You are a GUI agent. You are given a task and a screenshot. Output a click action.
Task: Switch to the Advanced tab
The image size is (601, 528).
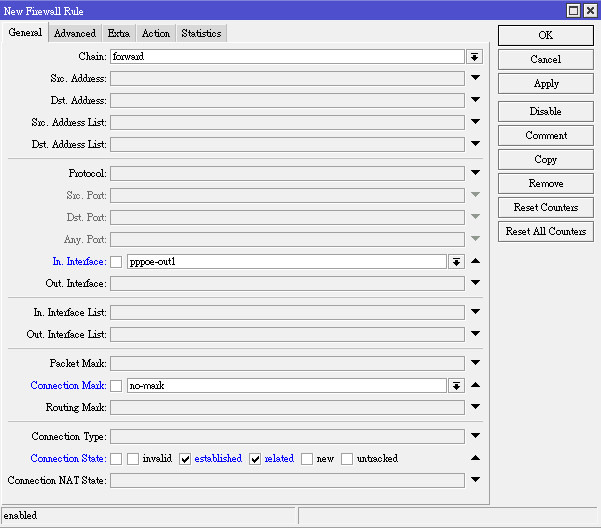coord(75,34)
